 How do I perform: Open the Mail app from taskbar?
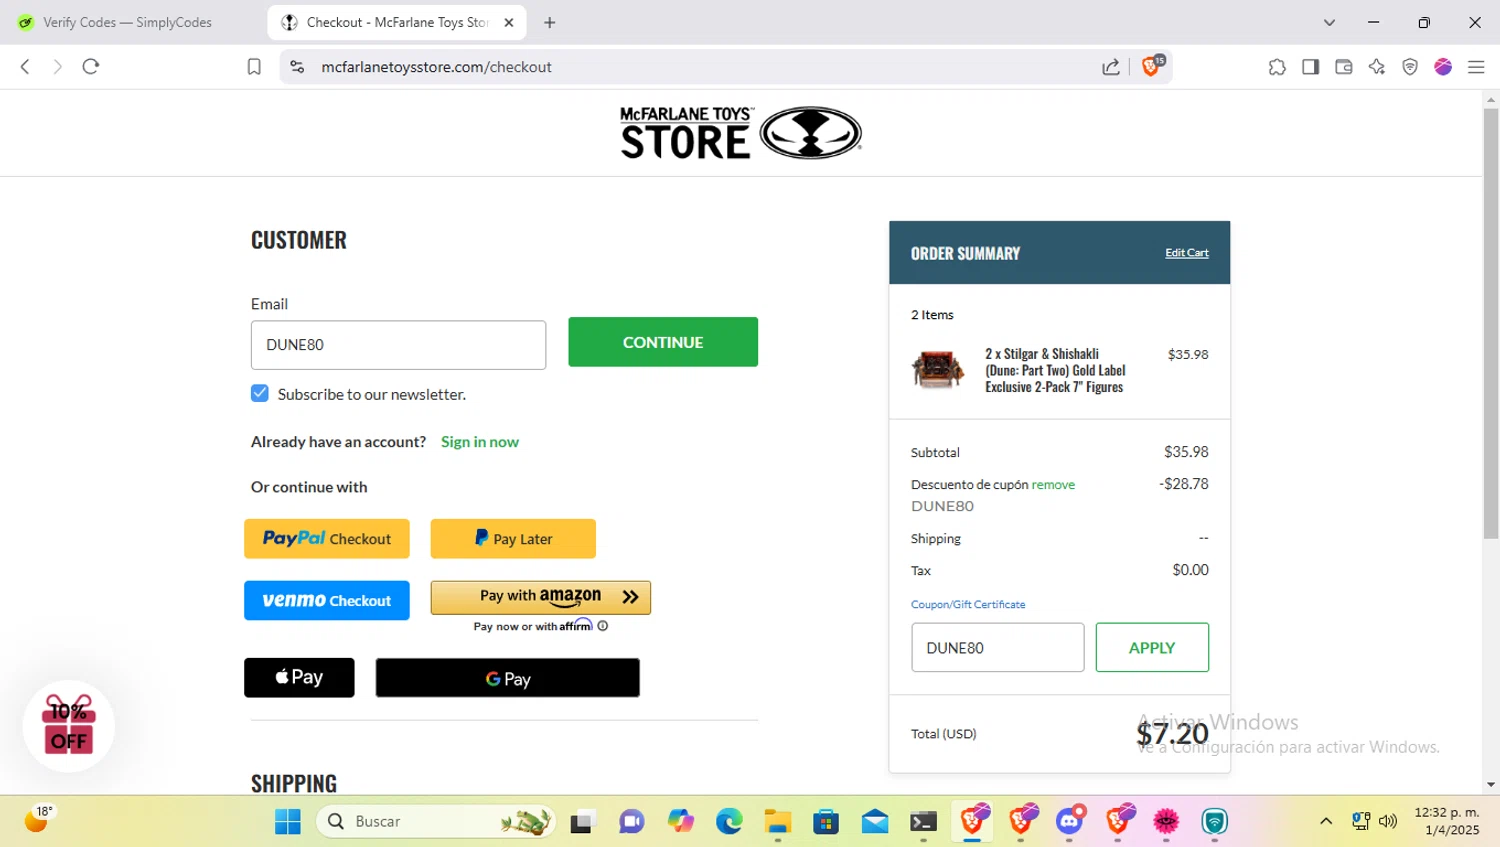pos(875,822)
